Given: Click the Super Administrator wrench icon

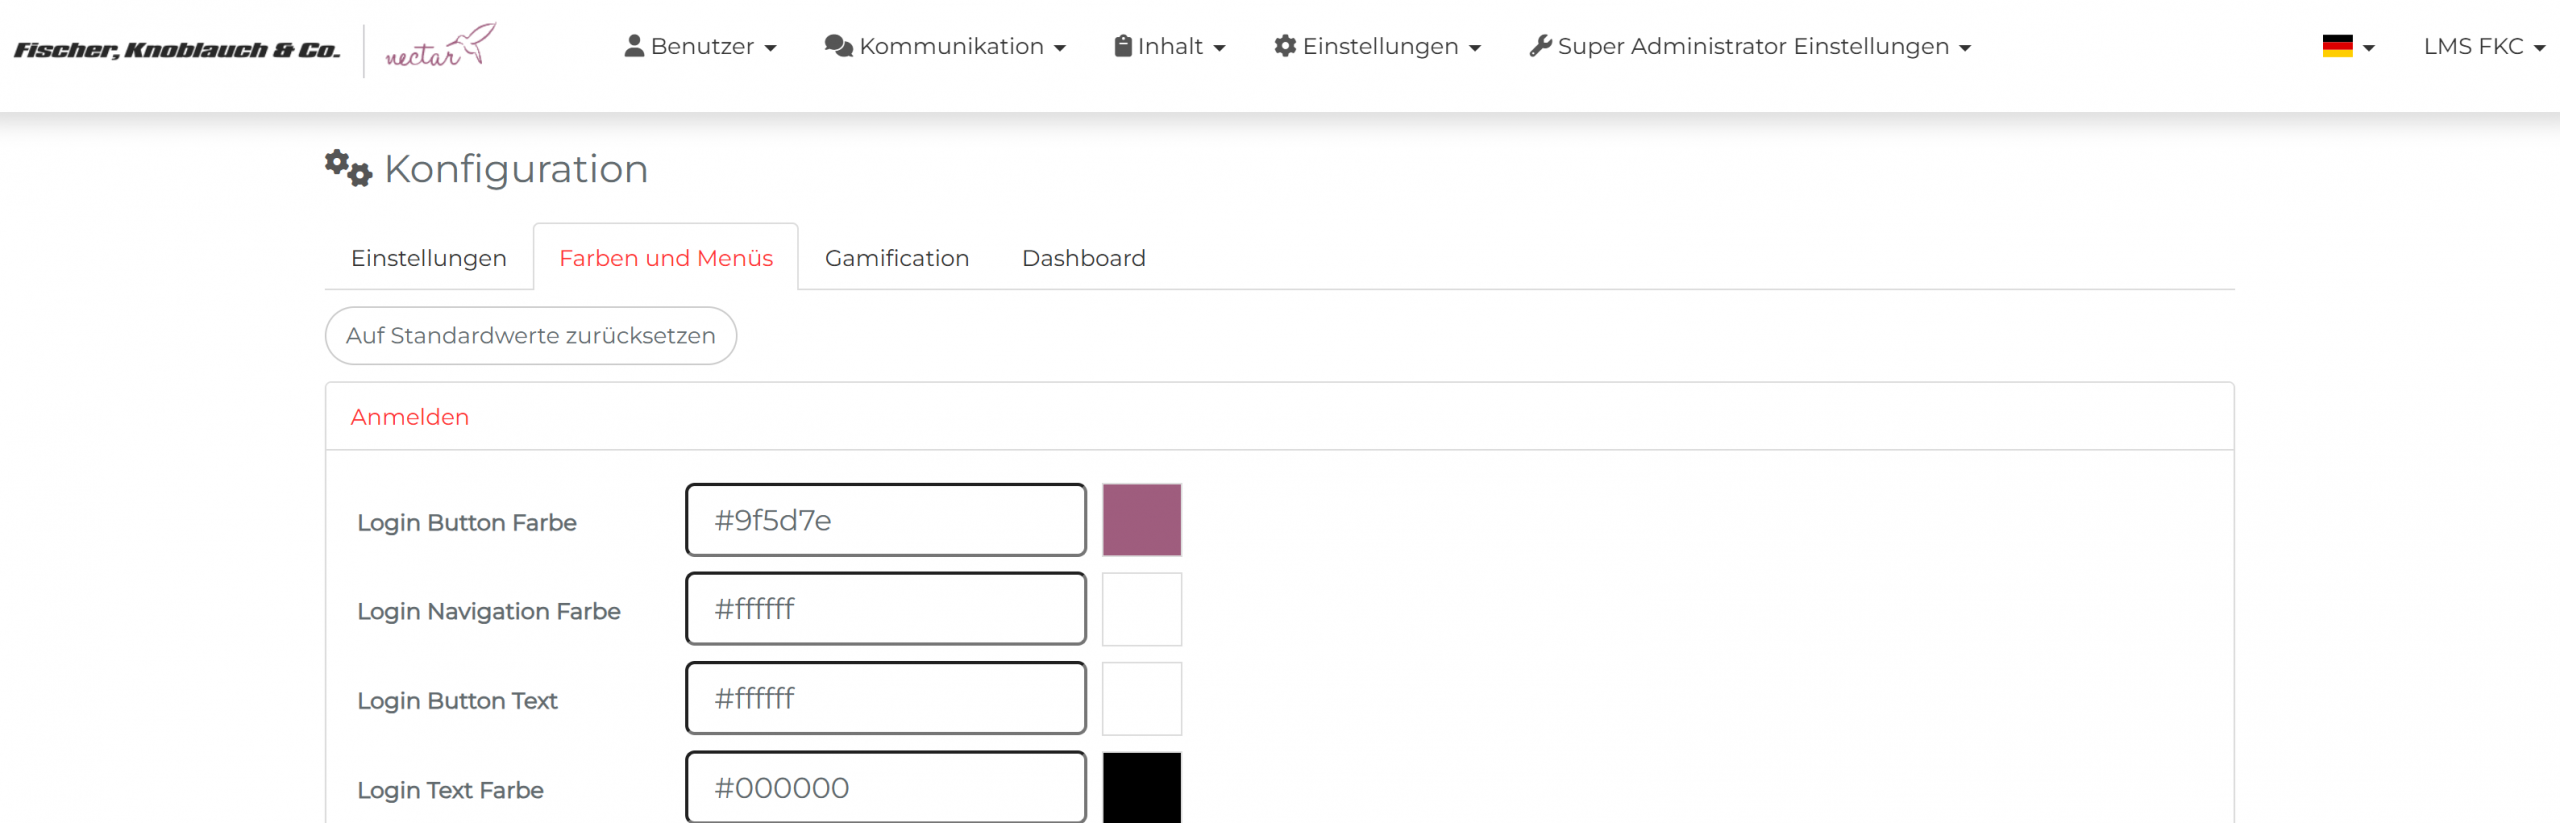Looking at the screenshot, I should click(x=1540, y=46).
